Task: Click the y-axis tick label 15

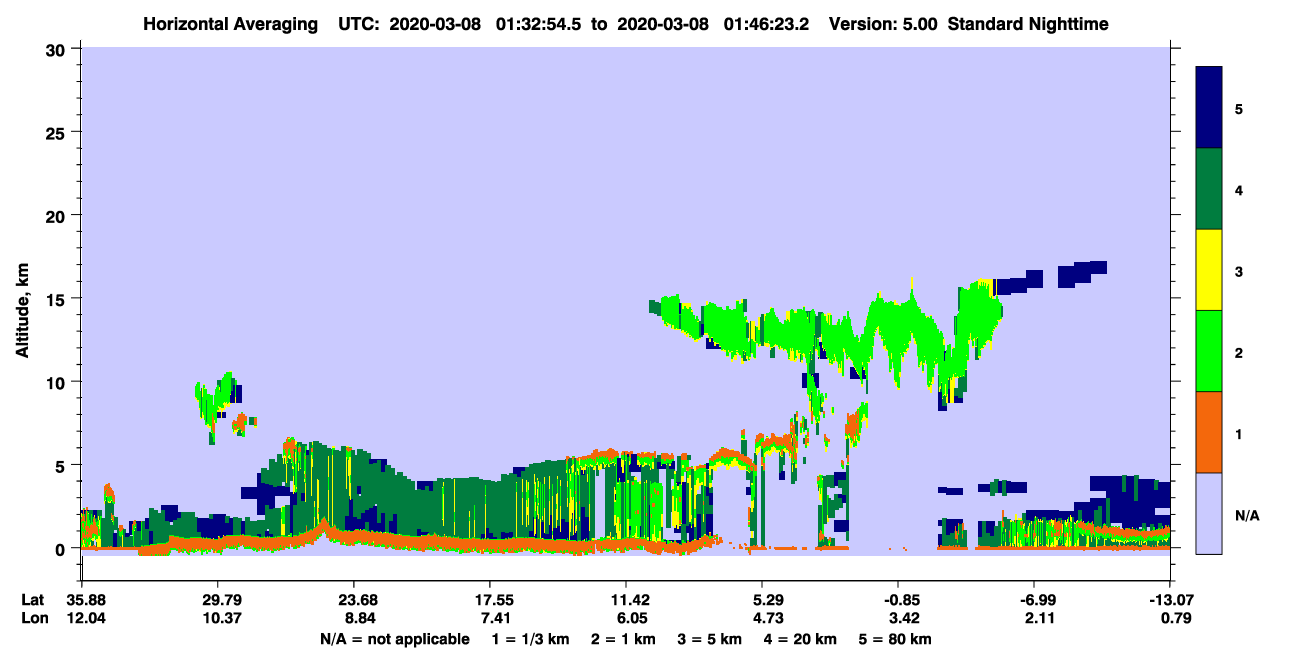Action: [58, 299]
